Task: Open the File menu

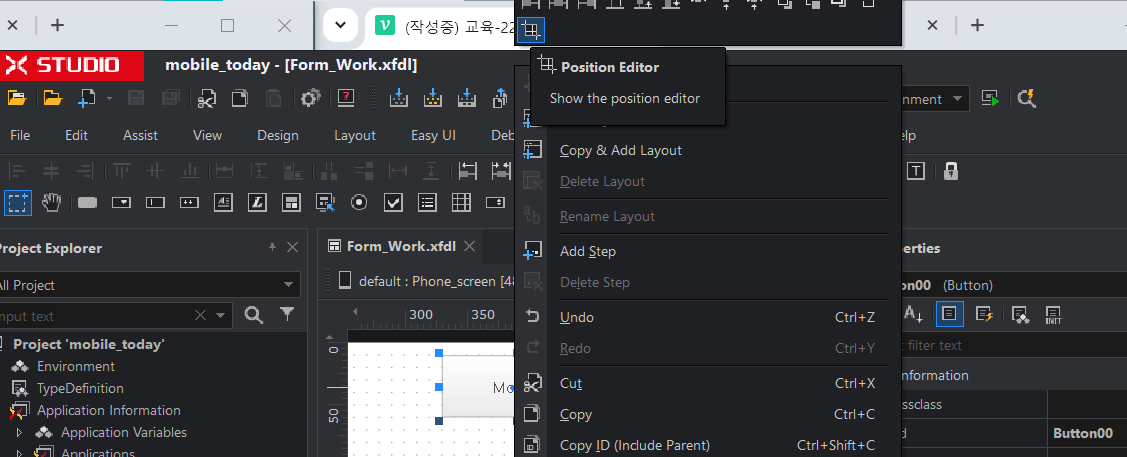Action: (20, 135)
